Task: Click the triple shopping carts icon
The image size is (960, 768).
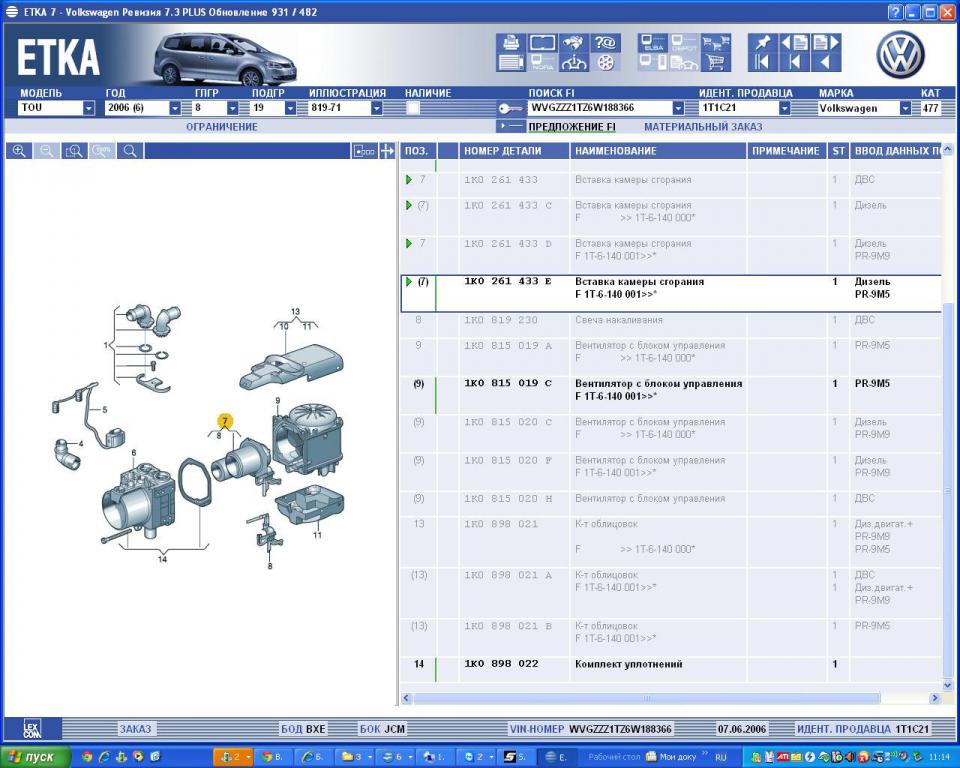Action: pos(715,42)
